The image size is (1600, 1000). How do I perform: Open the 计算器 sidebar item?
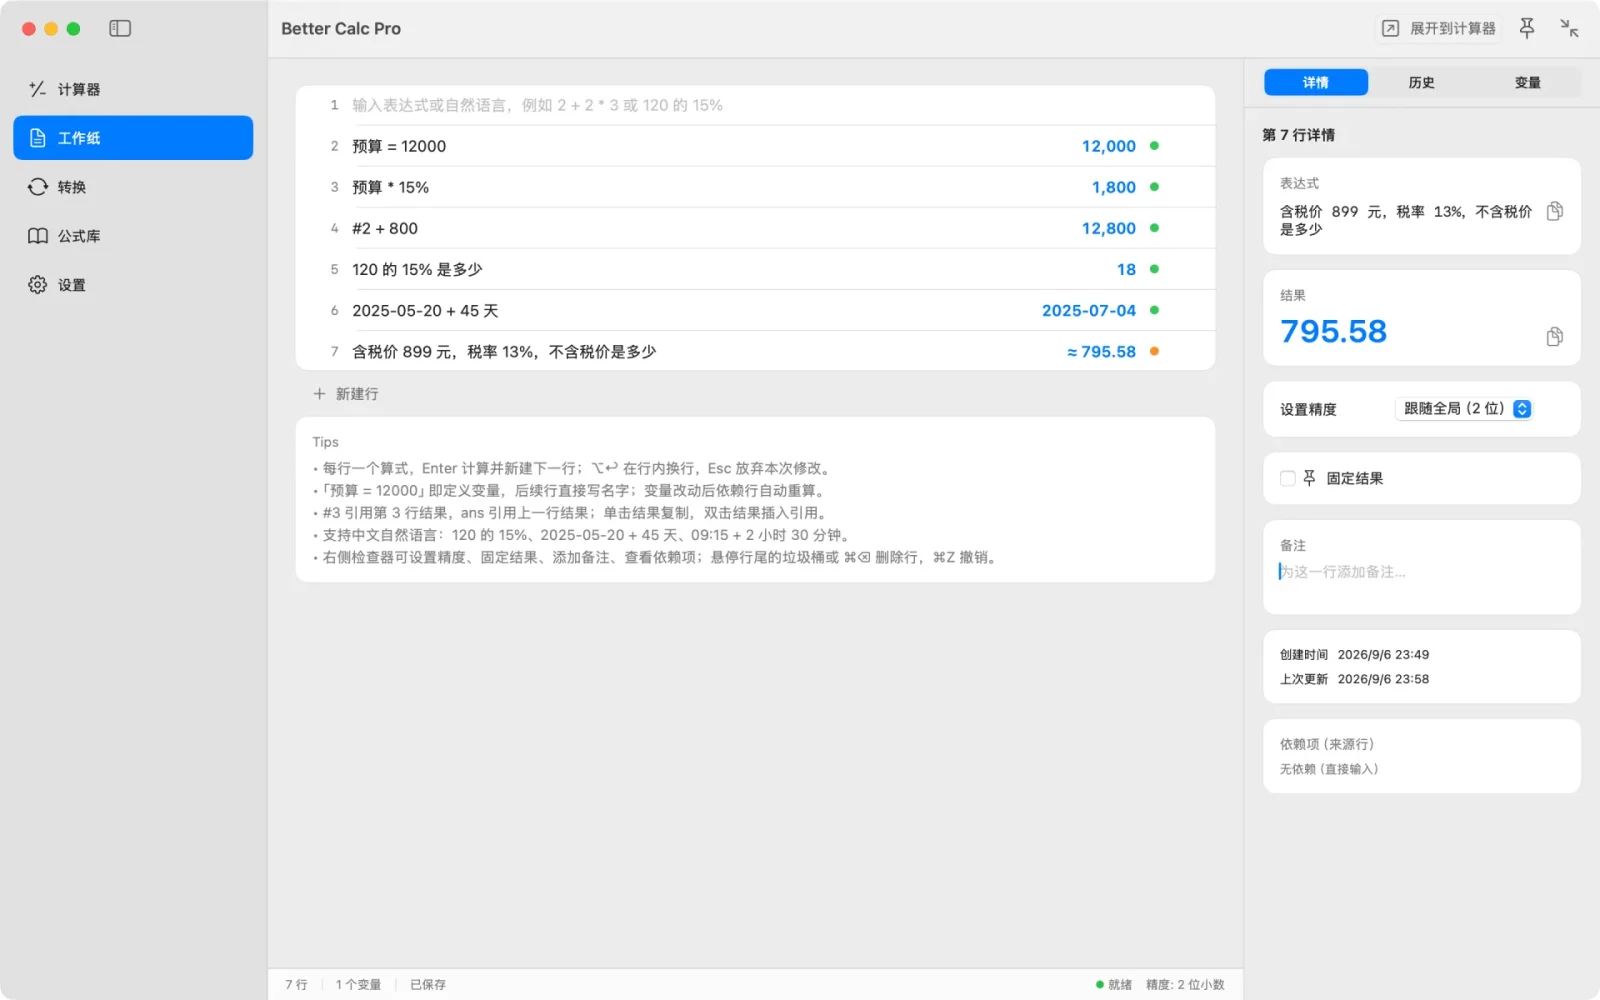pos(133,89)
